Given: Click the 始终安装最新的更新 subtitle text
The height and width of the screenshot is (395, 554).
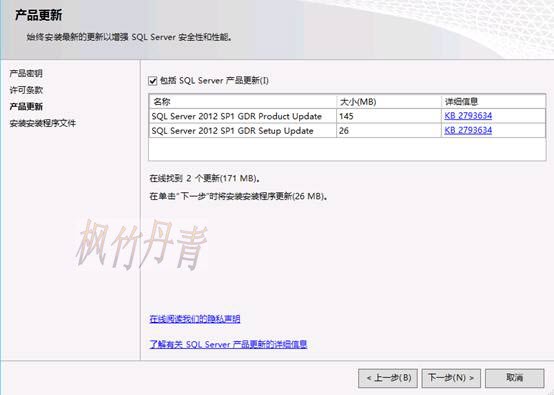Looking at the screenshot, I should click(129, 37).
